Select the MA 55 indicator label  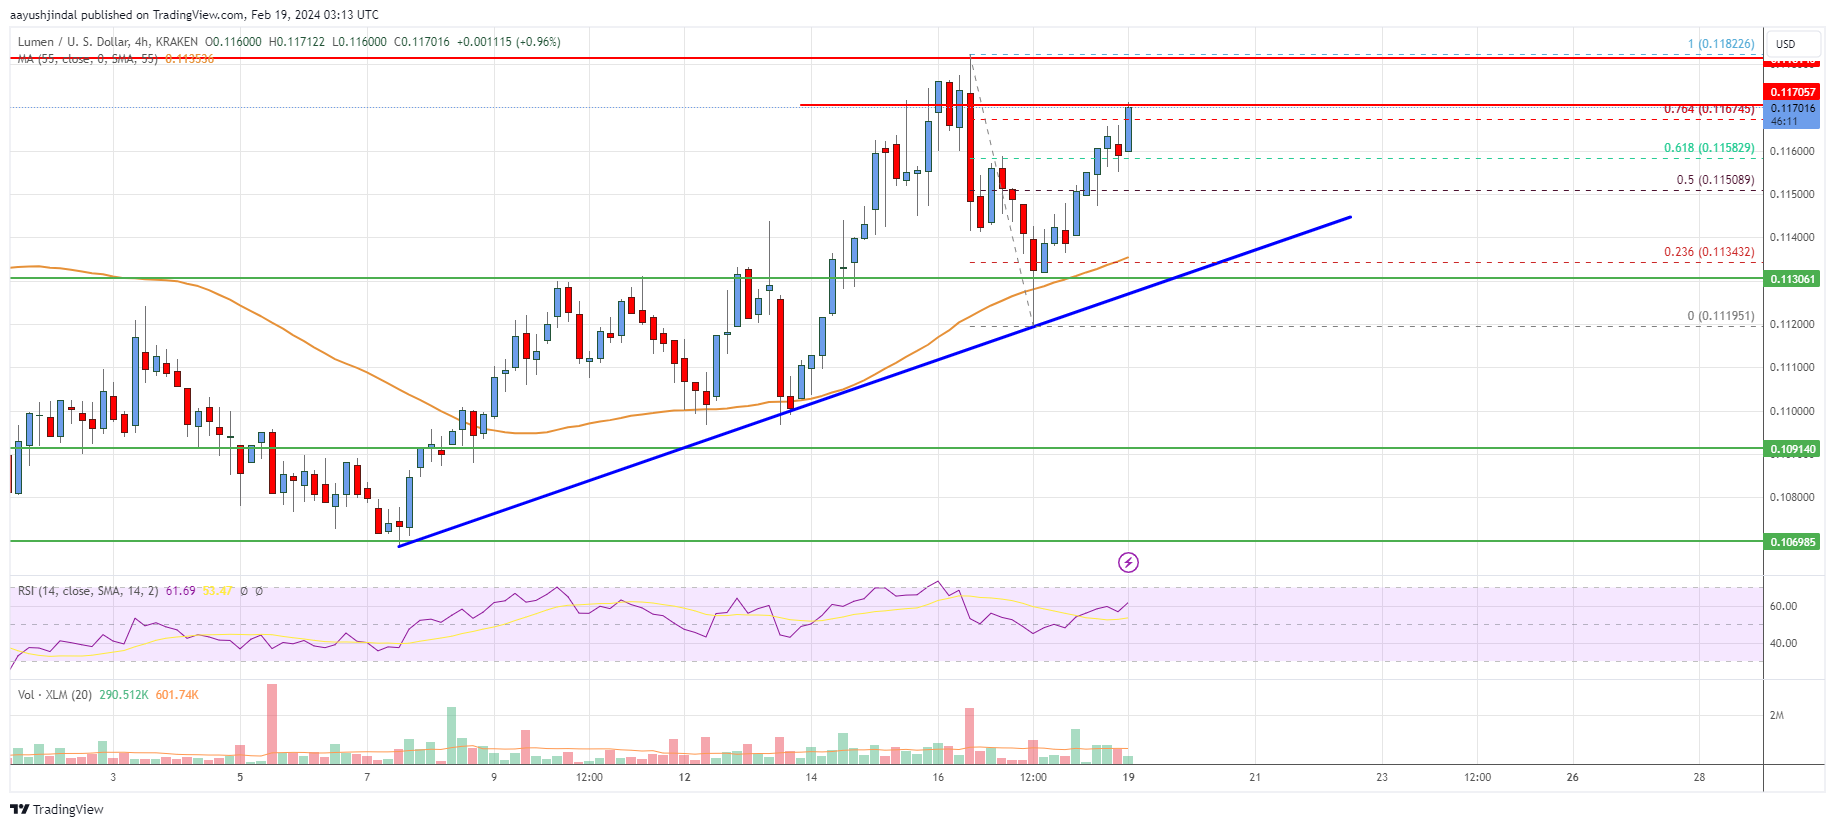[x=88, y=59]
